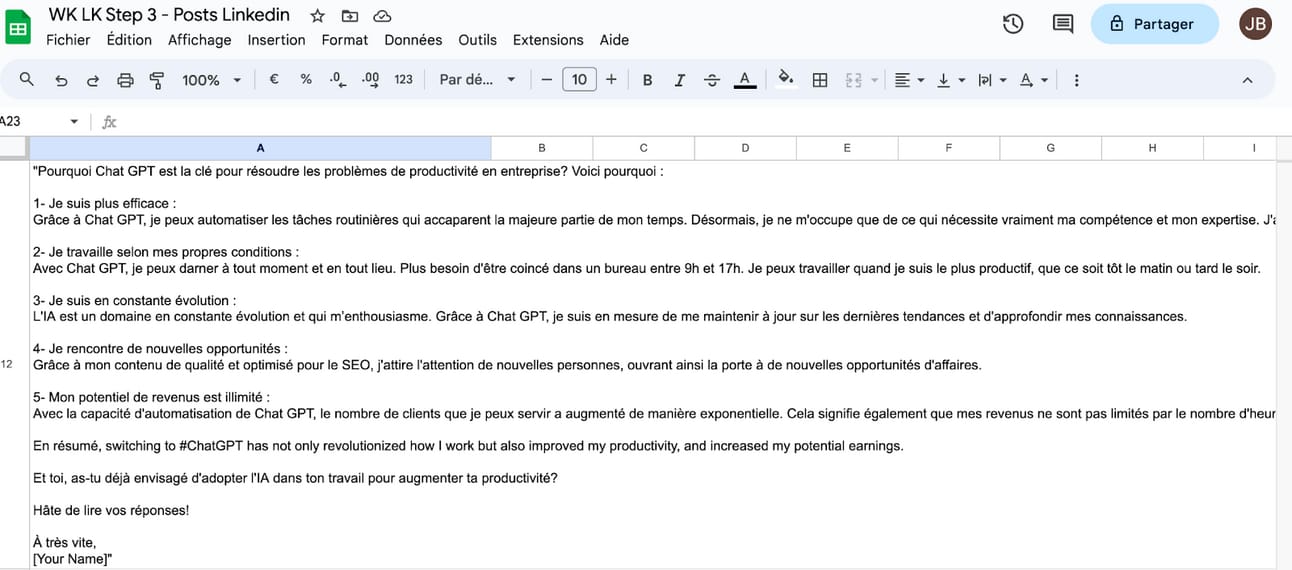1292x570 pixels.
Task: Toggle bold formatting
Action: [x=647, y=80]
